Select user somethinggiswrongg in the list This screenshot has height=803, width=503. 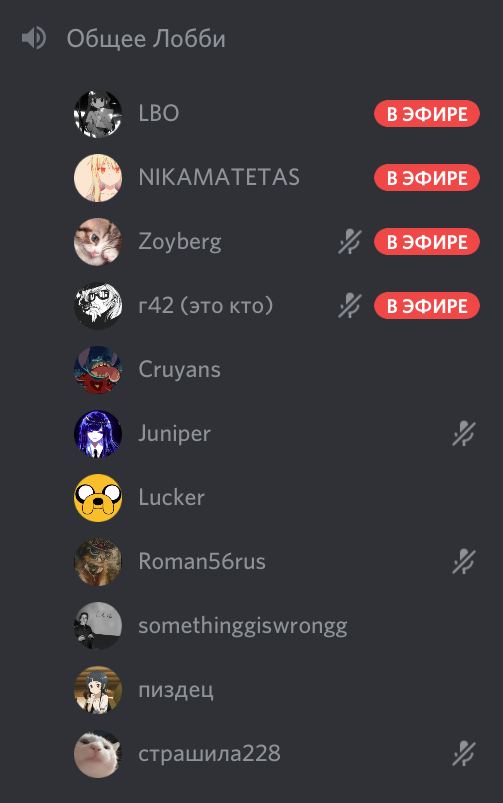[277, 626]
